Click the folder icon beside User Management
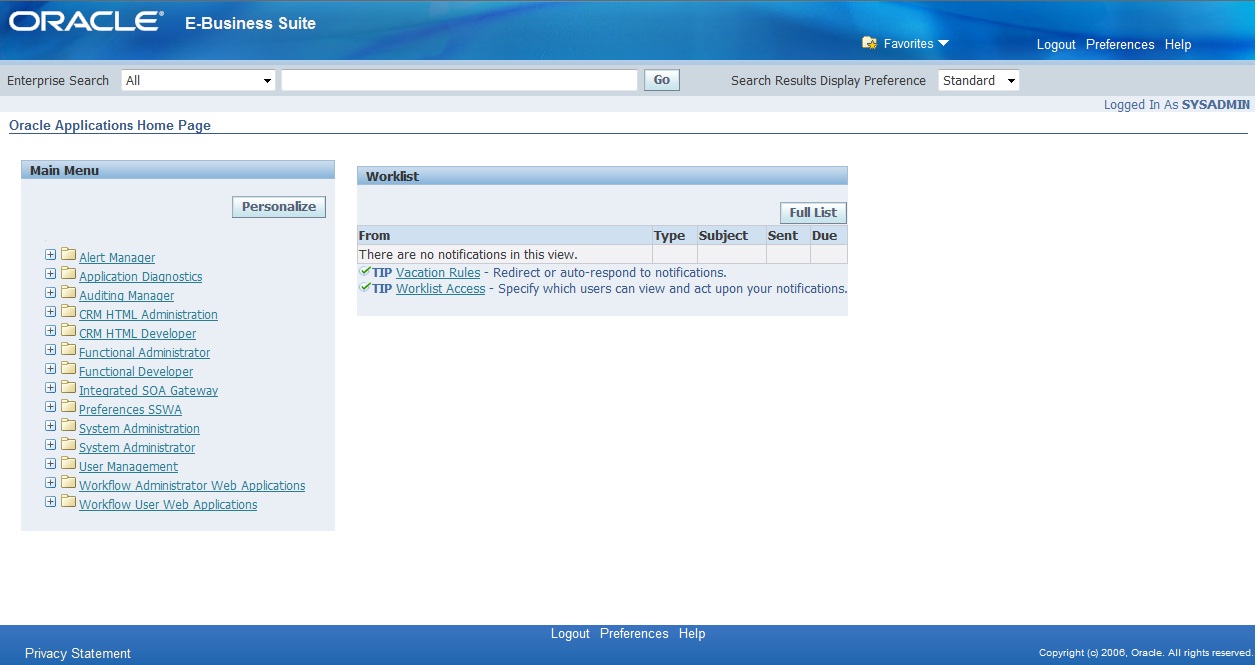The image size is (1258, 665). [x=67, y=465]
